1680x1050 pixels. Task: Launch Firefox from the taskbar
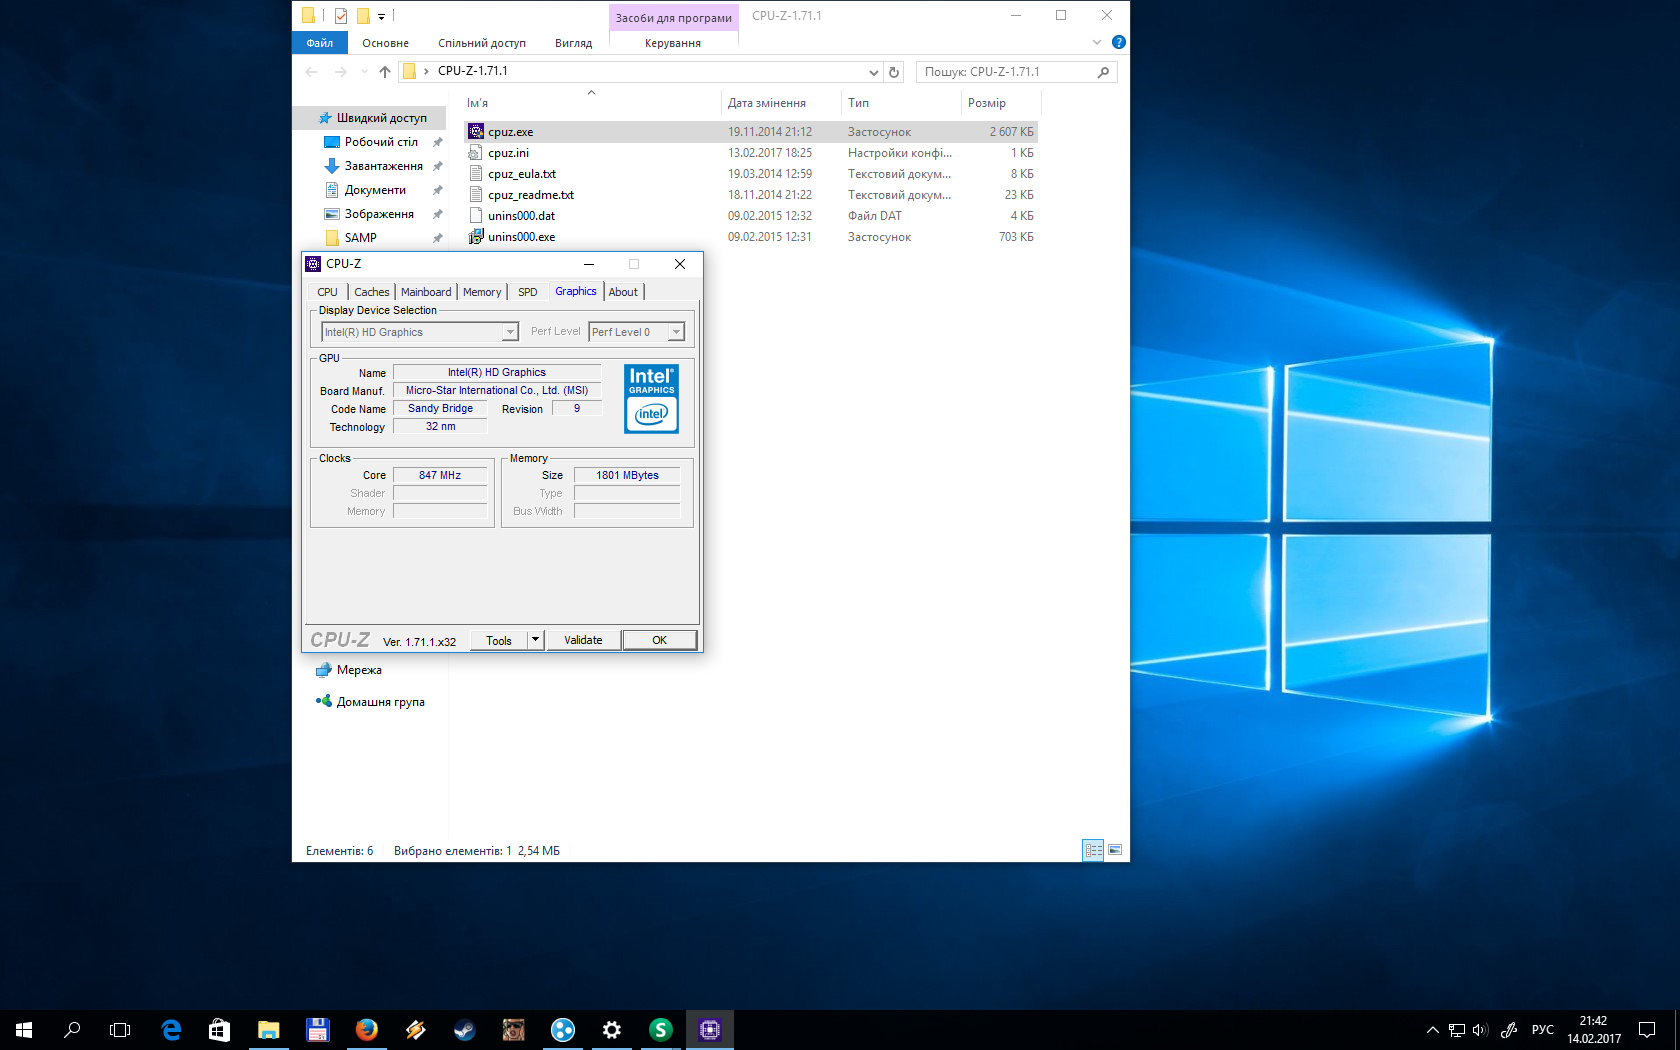[x=367, y=1030]
